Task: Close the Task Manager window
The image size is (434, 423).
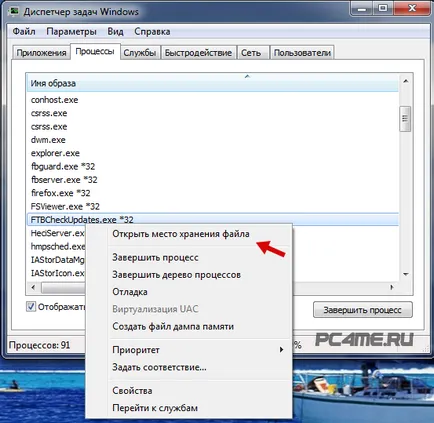Action: [x=412, y=9]
